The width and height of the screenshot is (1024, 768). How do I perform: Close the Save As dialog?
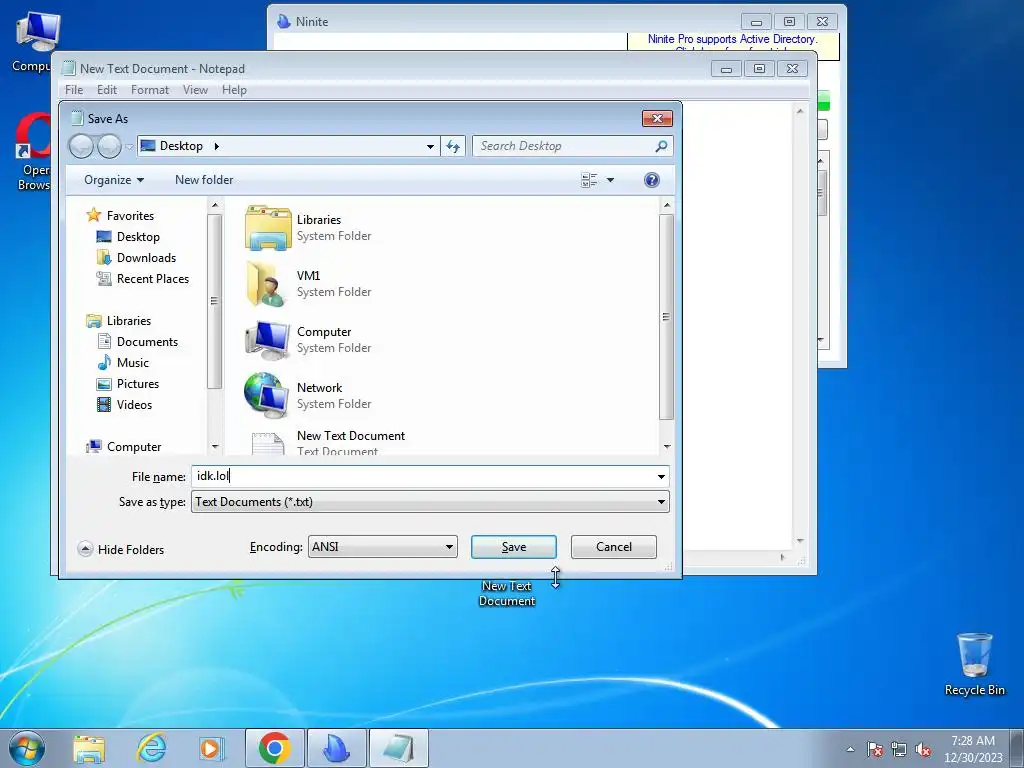(657, 118)
